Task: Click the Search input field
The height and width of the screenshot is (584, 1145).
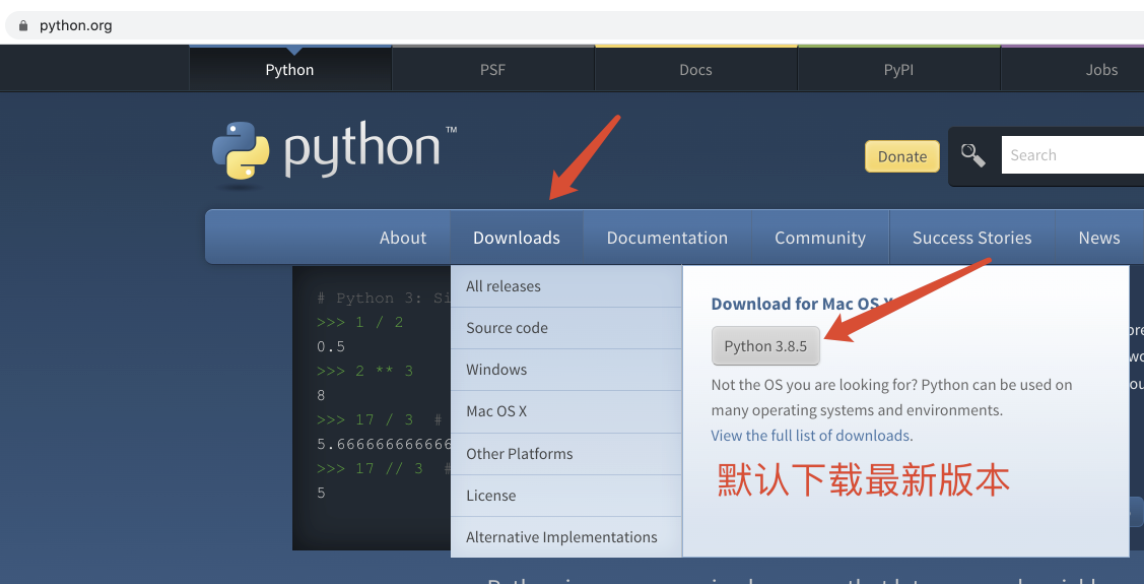Action: (x=1070, y=155)
